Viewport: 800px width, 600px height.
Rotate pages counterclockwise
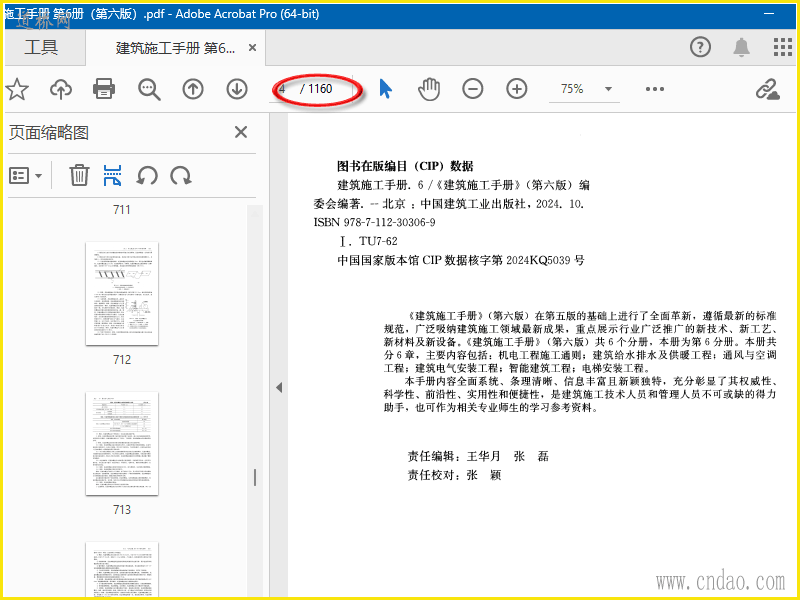point(147,176)
